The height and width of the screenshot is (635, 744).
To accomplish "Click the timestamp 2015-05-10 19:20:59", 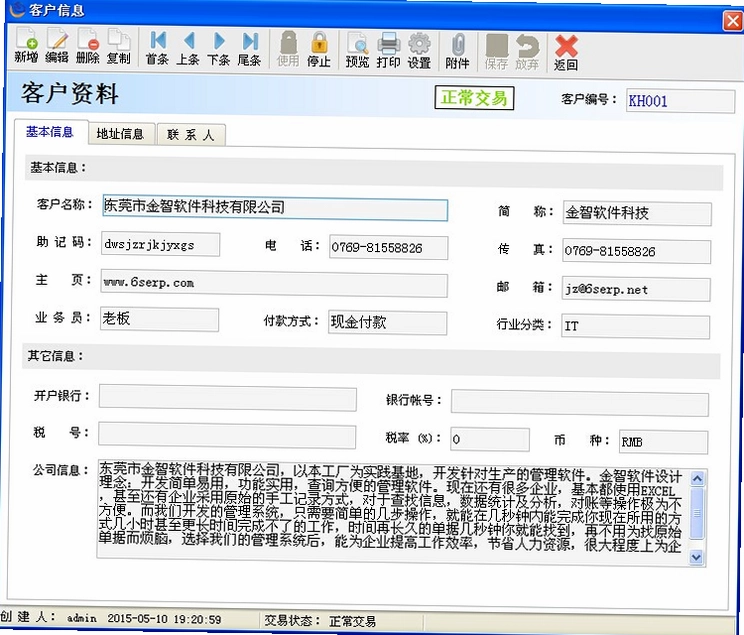I will coord(164,619).
